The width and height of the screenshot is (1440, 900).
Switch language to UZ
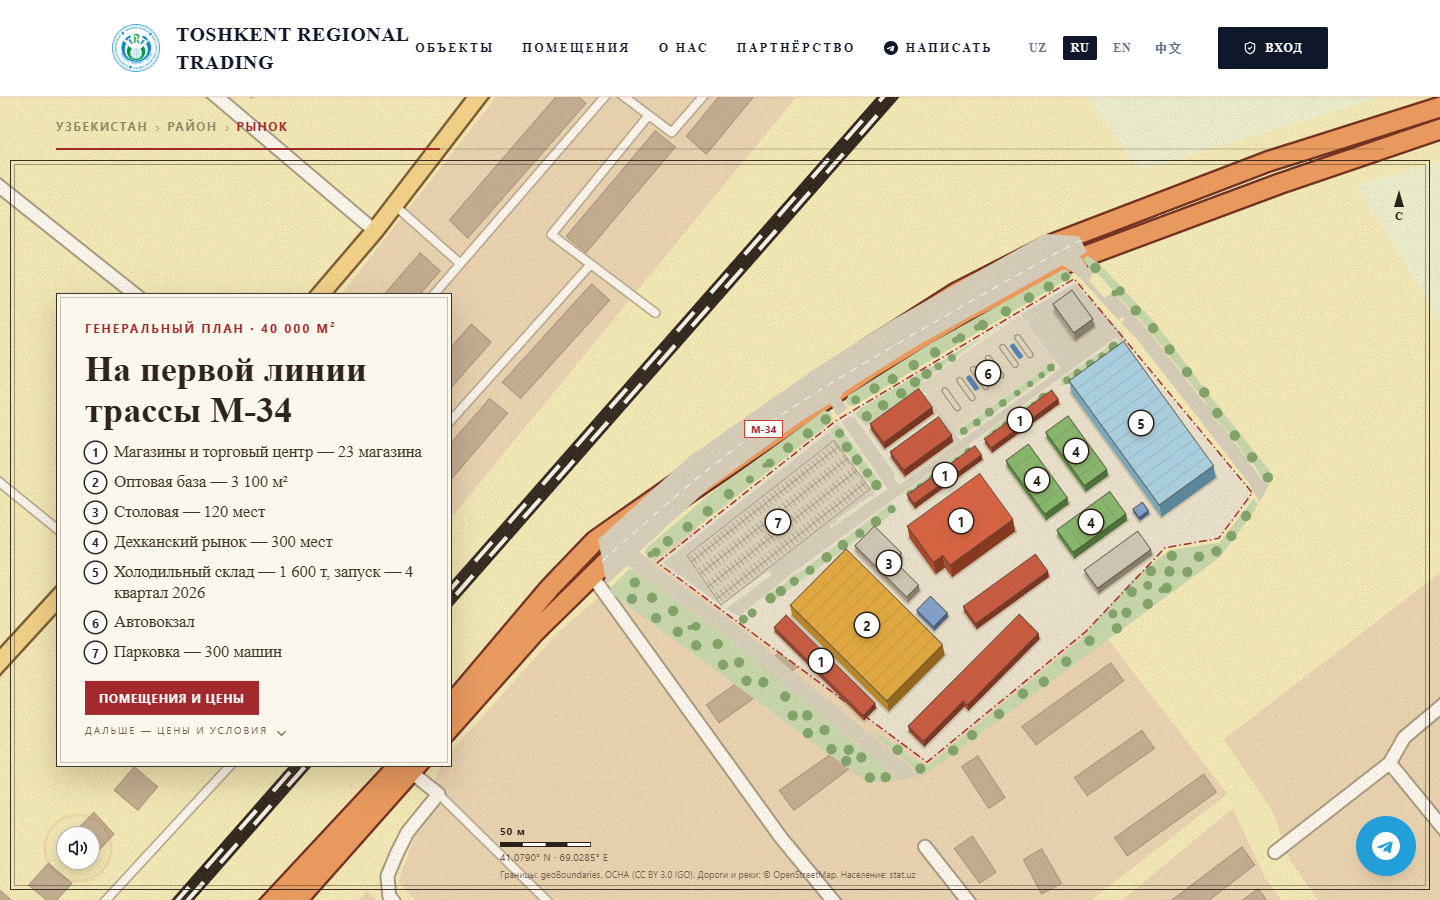(1038, 48)
